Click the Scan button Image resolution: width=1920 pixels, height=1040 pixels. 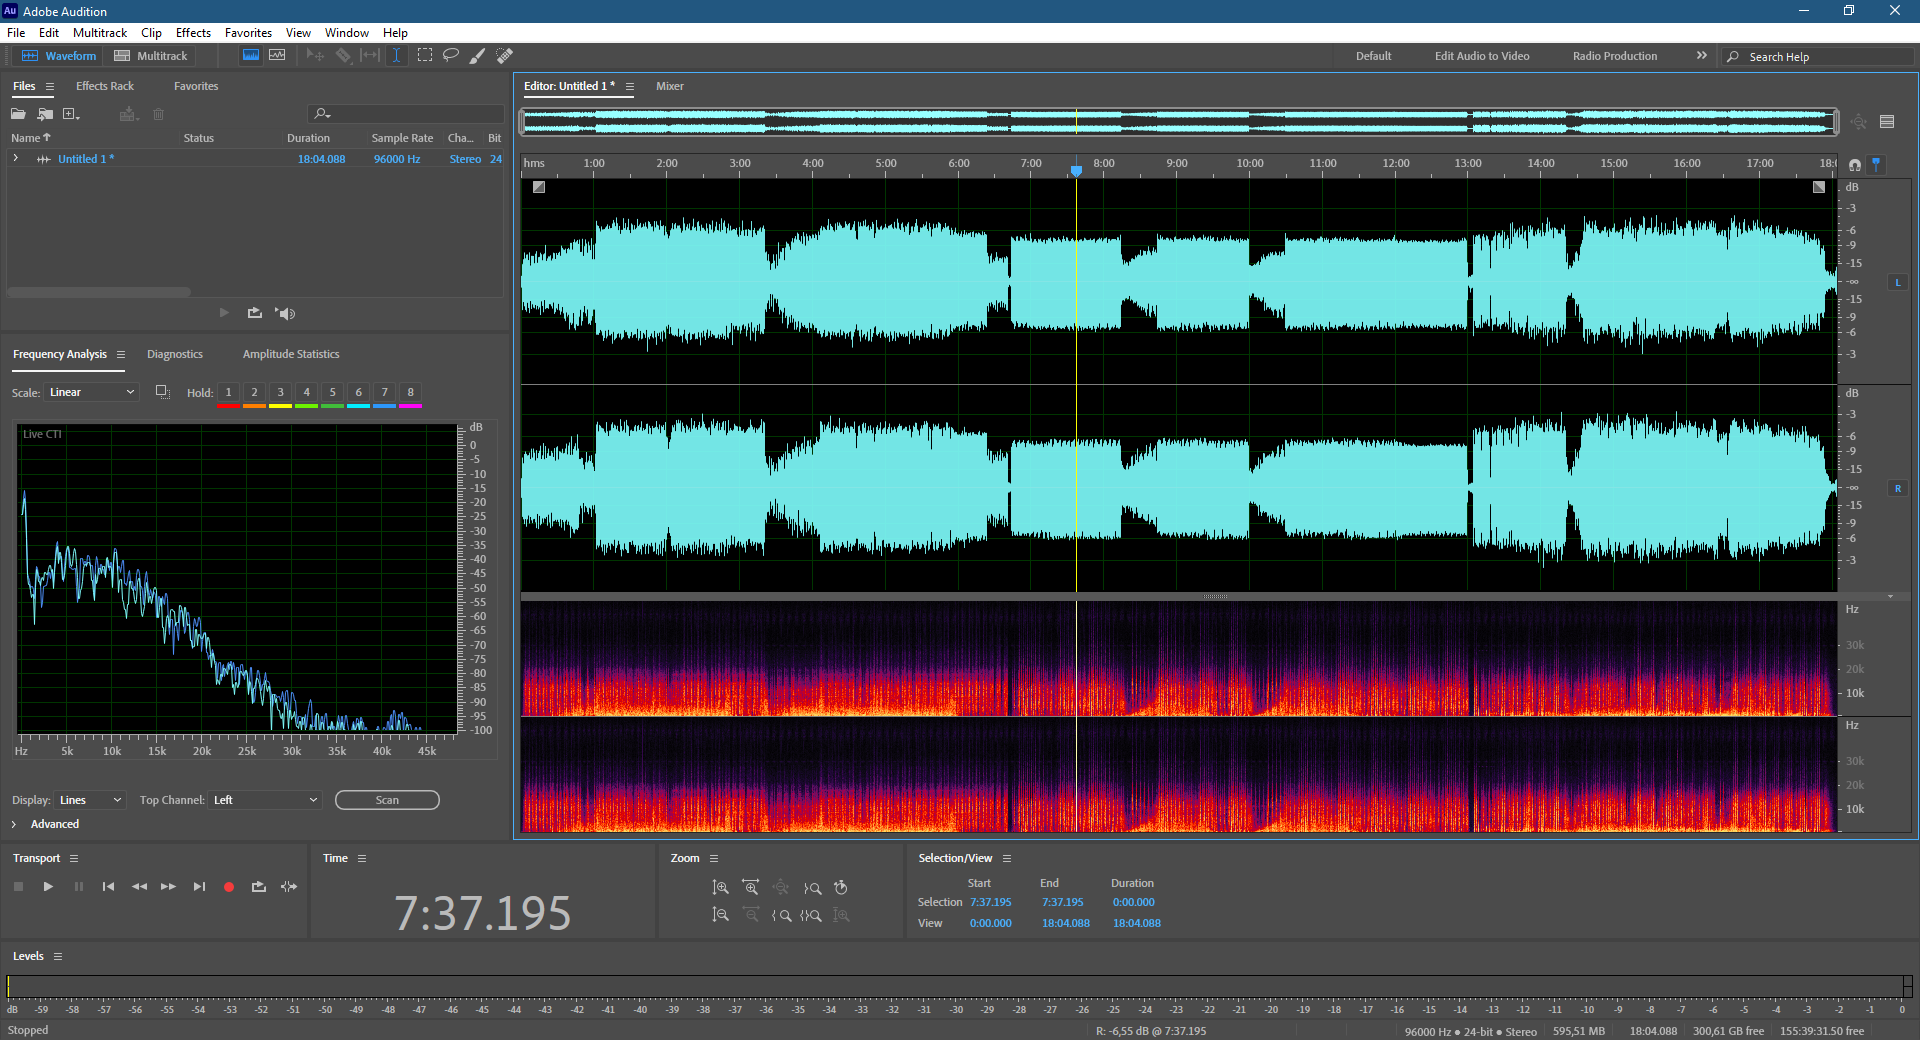pos(387,800)
